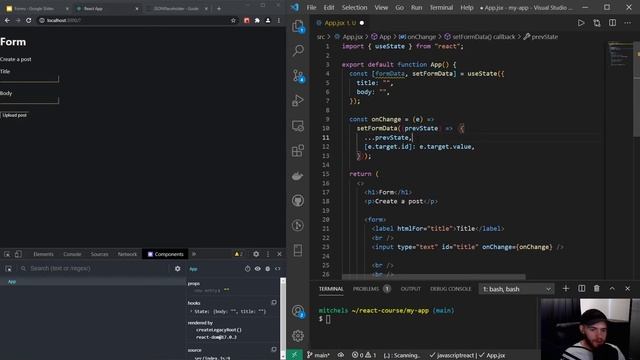Open changes with the compare icon
This screenshot has width=640, height=360.
(x=597, y=23)
